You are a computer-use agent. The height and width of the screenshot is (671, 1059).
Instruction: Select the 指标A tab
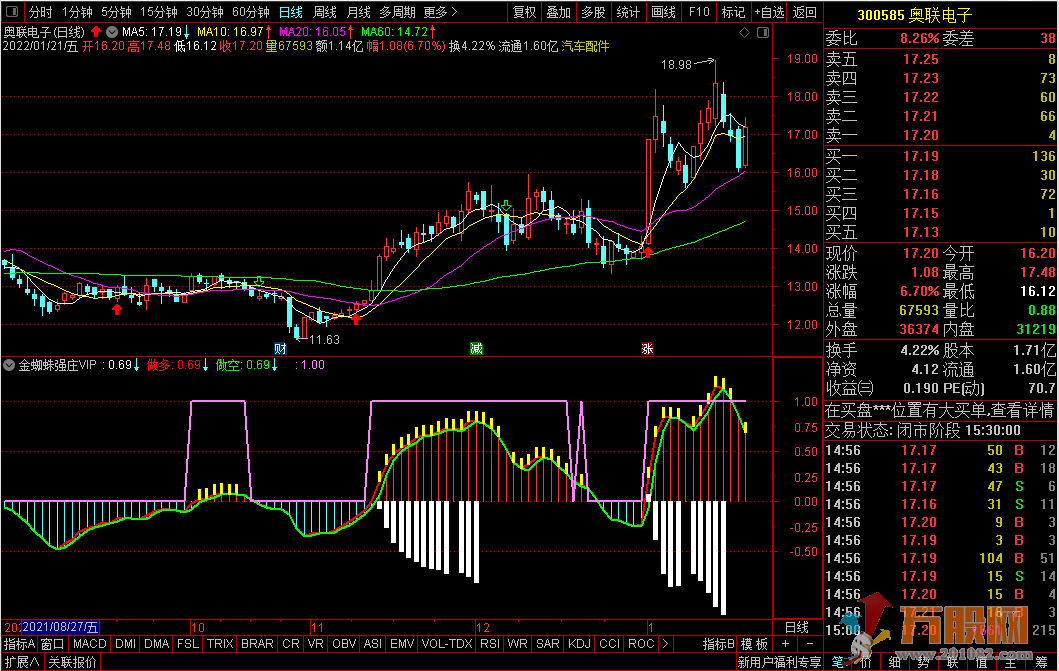19,644
